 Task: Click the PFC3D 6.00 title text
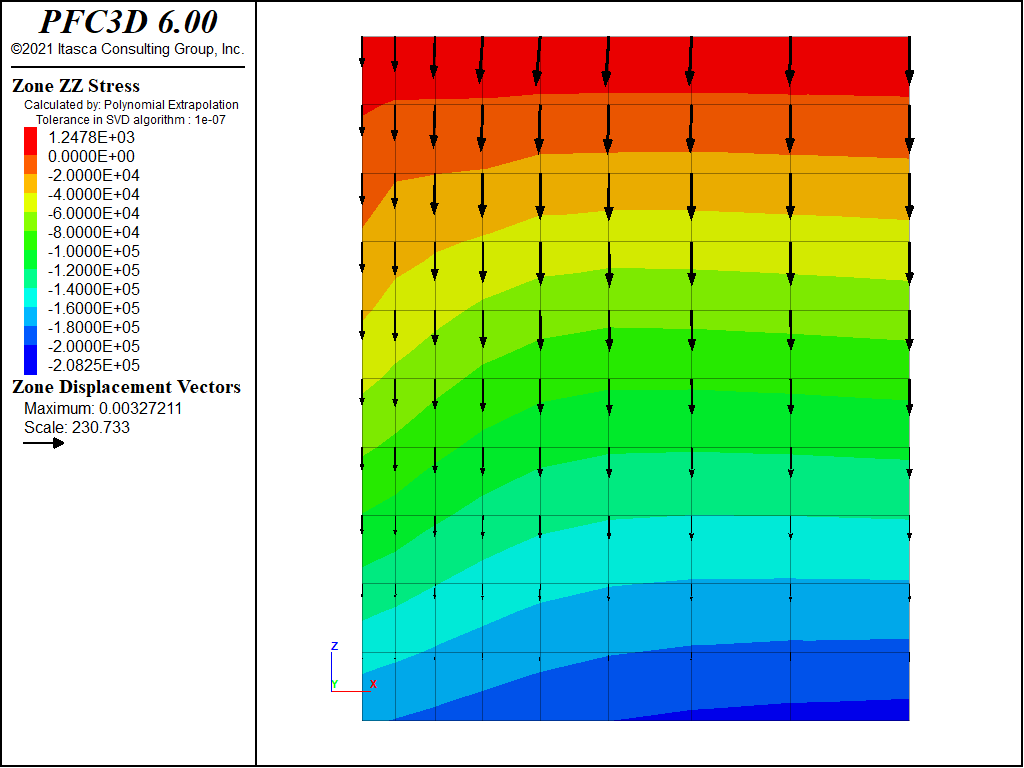128,21
